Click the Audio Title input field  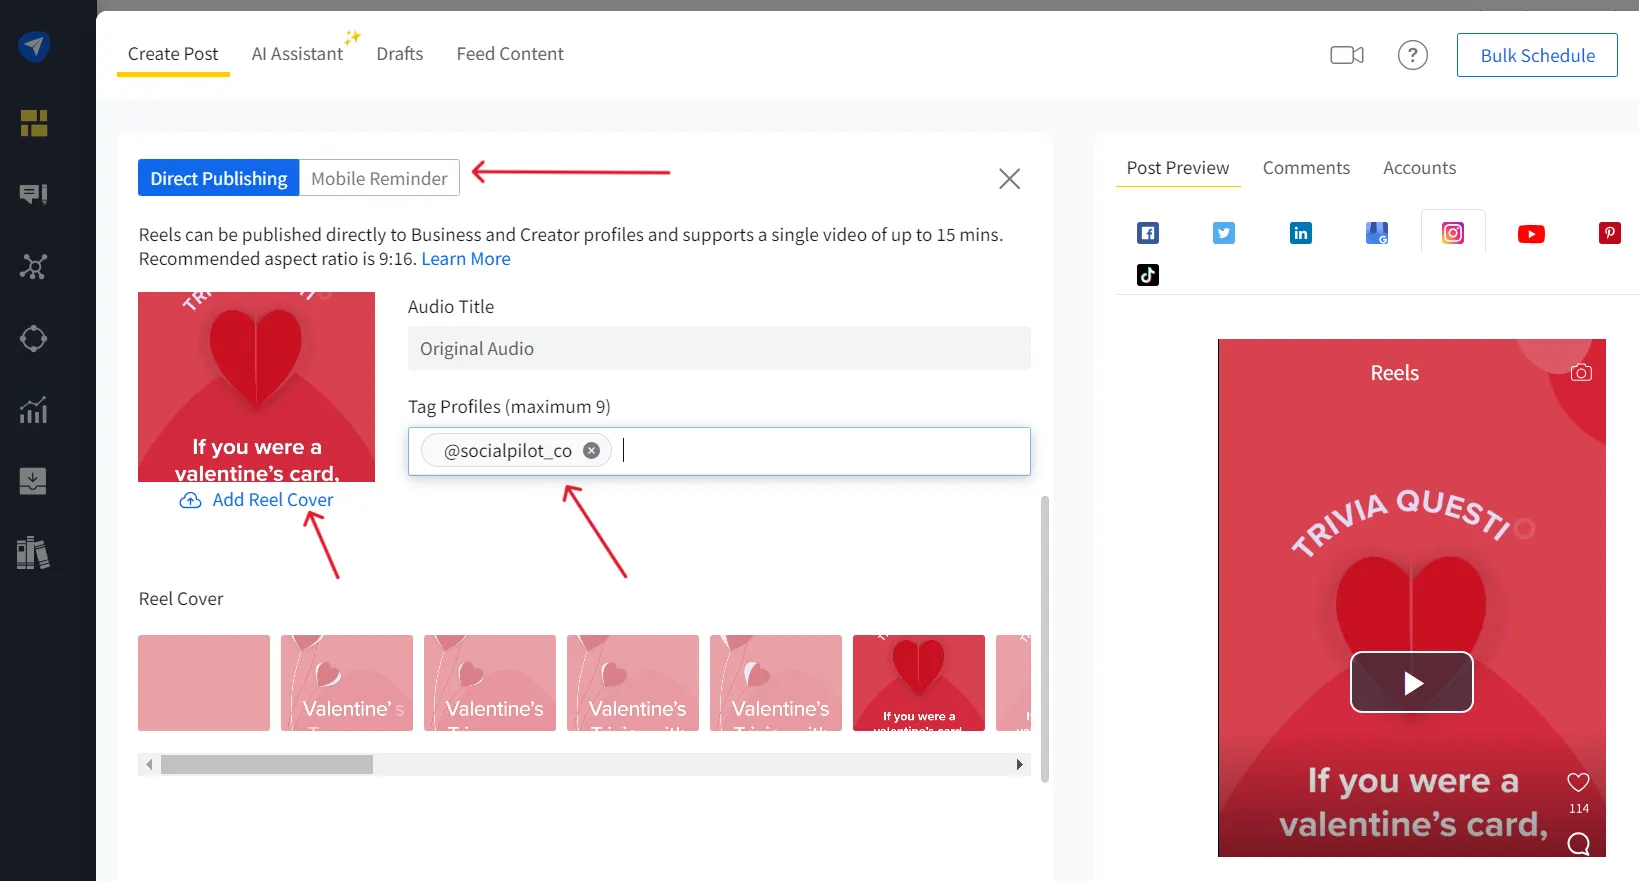coord(719,348)
